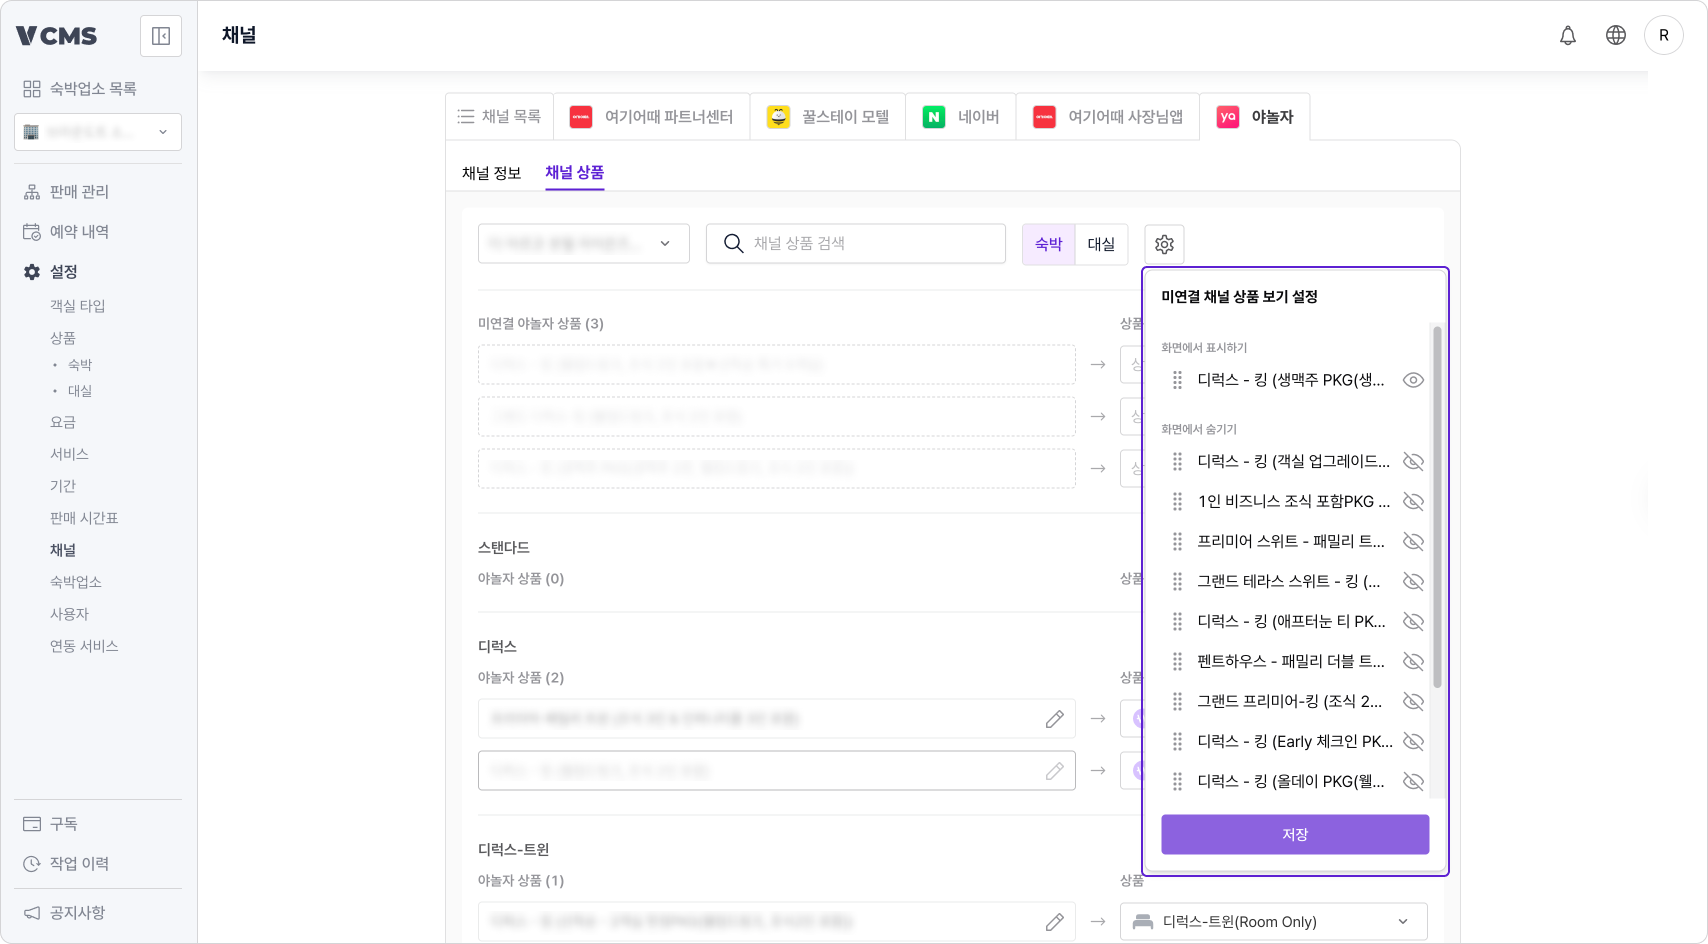The height and width of the screenshot is (944, 1708).
Task: Show the 1인 비즈니스 조식 포함PKG item
Action: 1413,501
